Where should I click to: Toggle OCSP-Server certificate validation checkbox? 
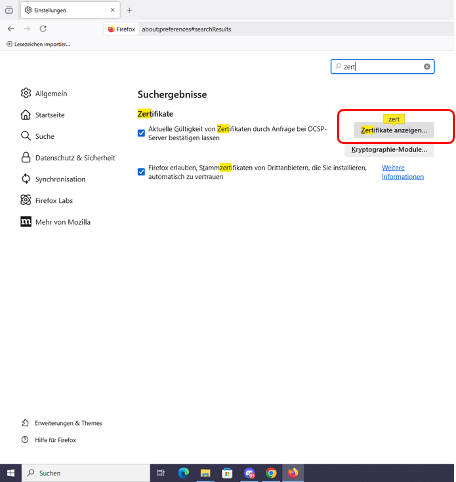pyautogui.click(x=141, y=133)
